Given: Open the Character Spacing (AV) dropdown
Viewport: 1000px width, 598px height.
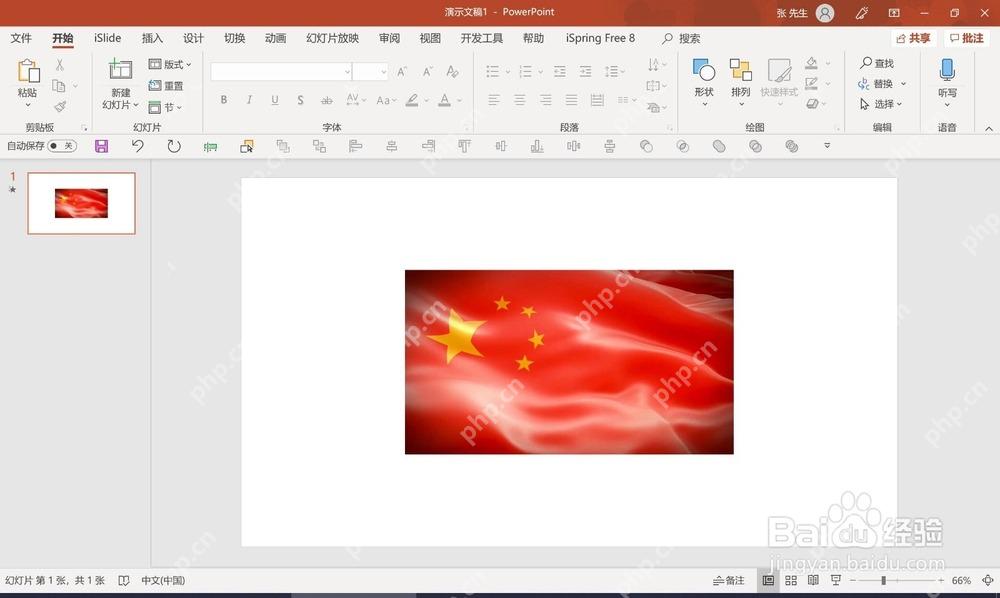Looking at the screenshot, I should [356, 100].
